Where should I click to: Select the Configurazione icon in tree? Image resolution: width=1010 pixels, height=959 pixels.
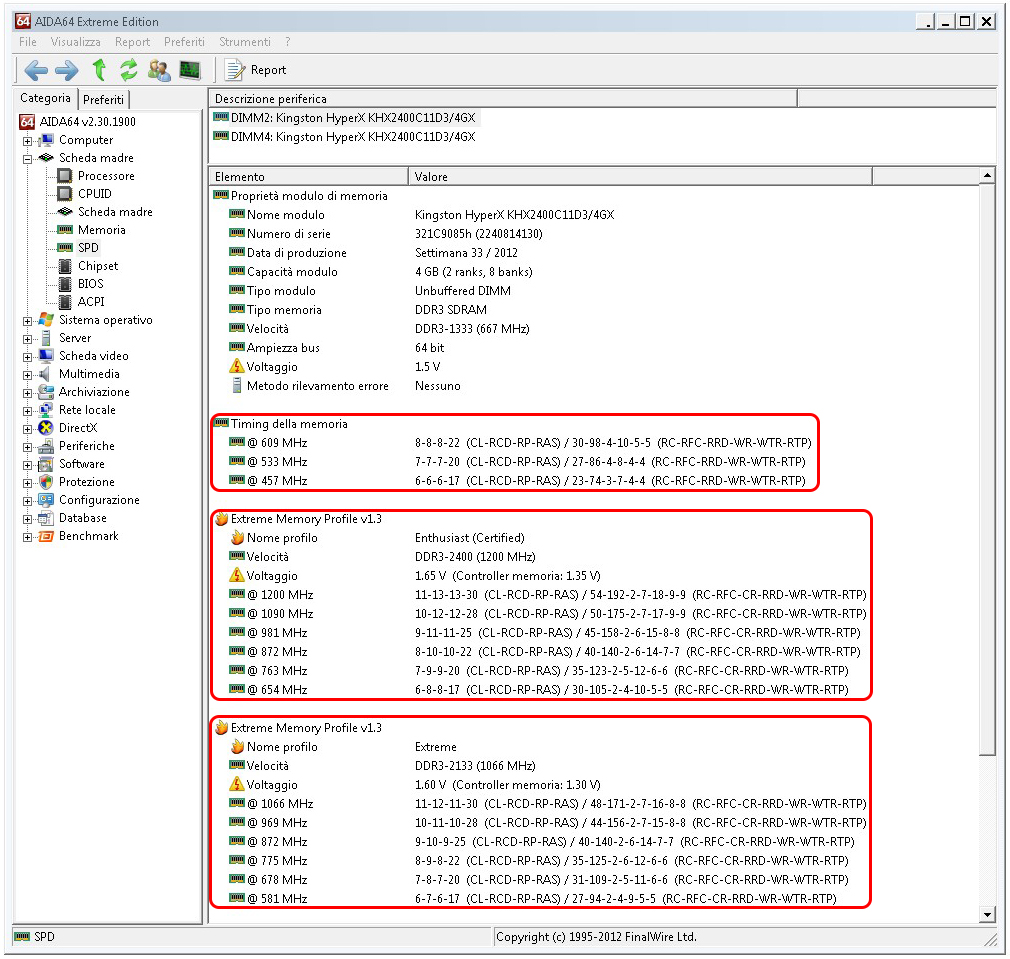pos(46,500)
